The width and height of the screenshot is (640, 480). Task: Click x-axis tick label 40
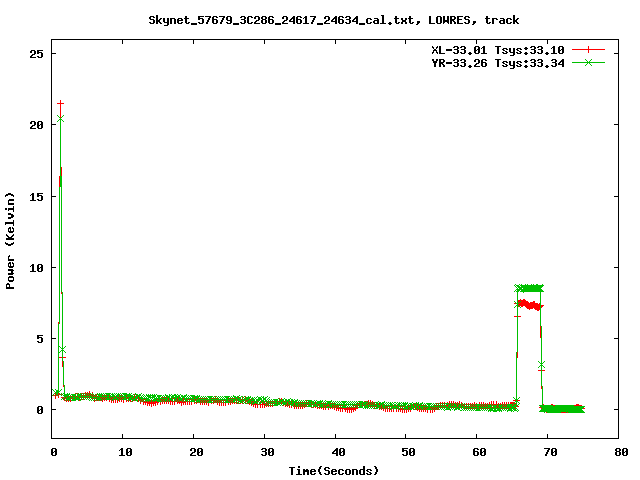[338, 452]
